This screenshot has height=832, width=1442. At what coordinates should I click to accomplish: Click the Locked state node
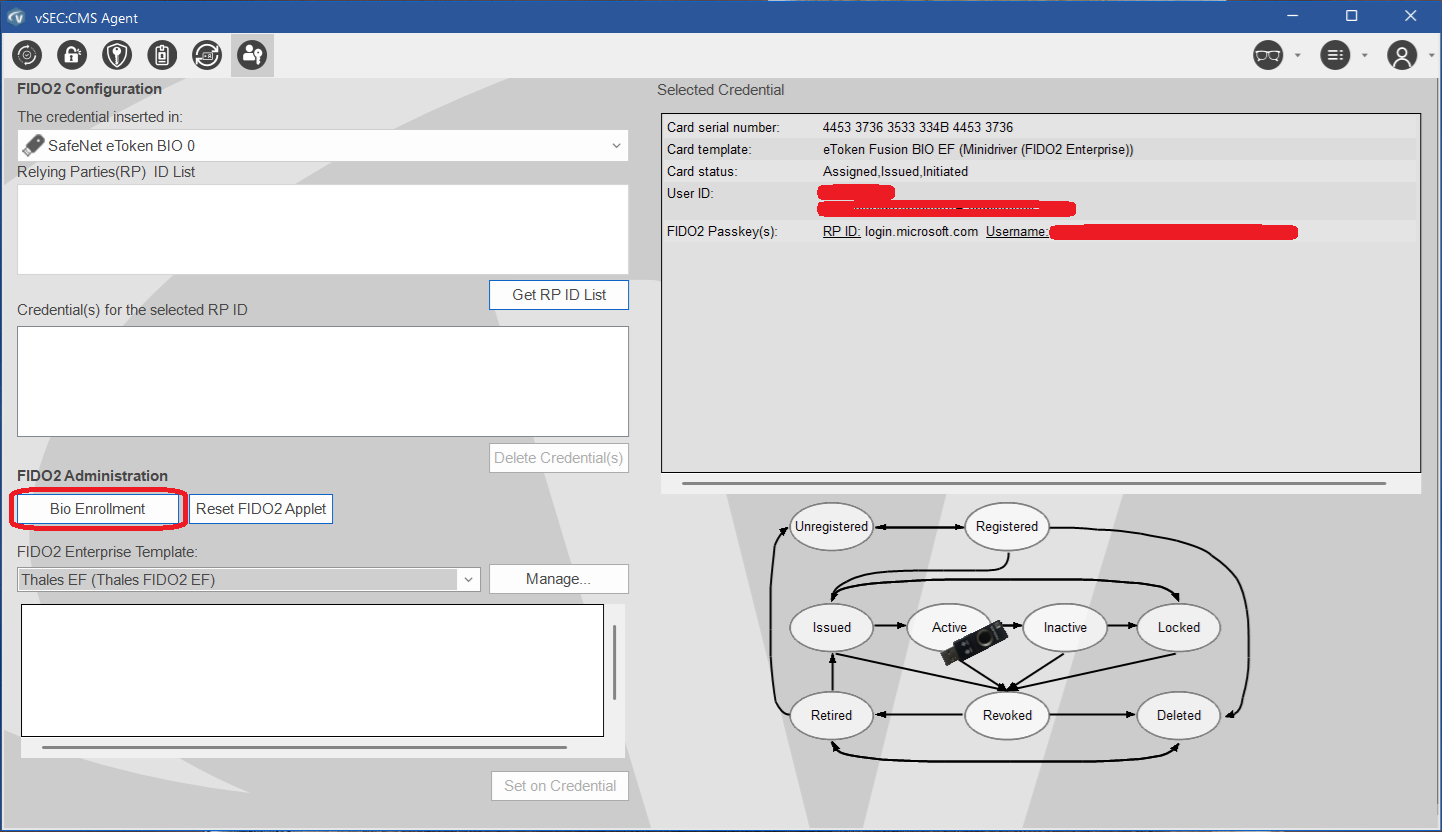1179,627
